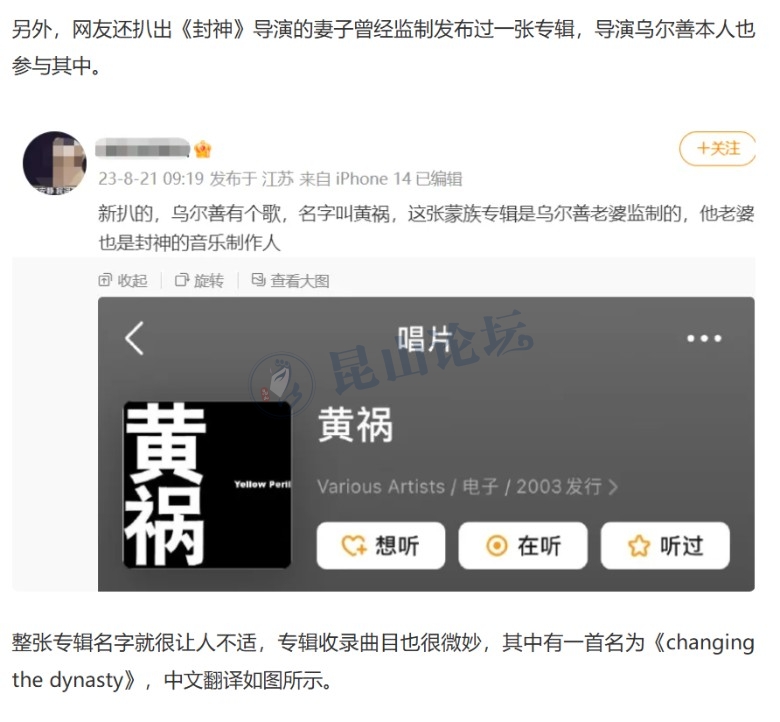
Task: Tap the back arrow on record page
Action: pos(134,338)
